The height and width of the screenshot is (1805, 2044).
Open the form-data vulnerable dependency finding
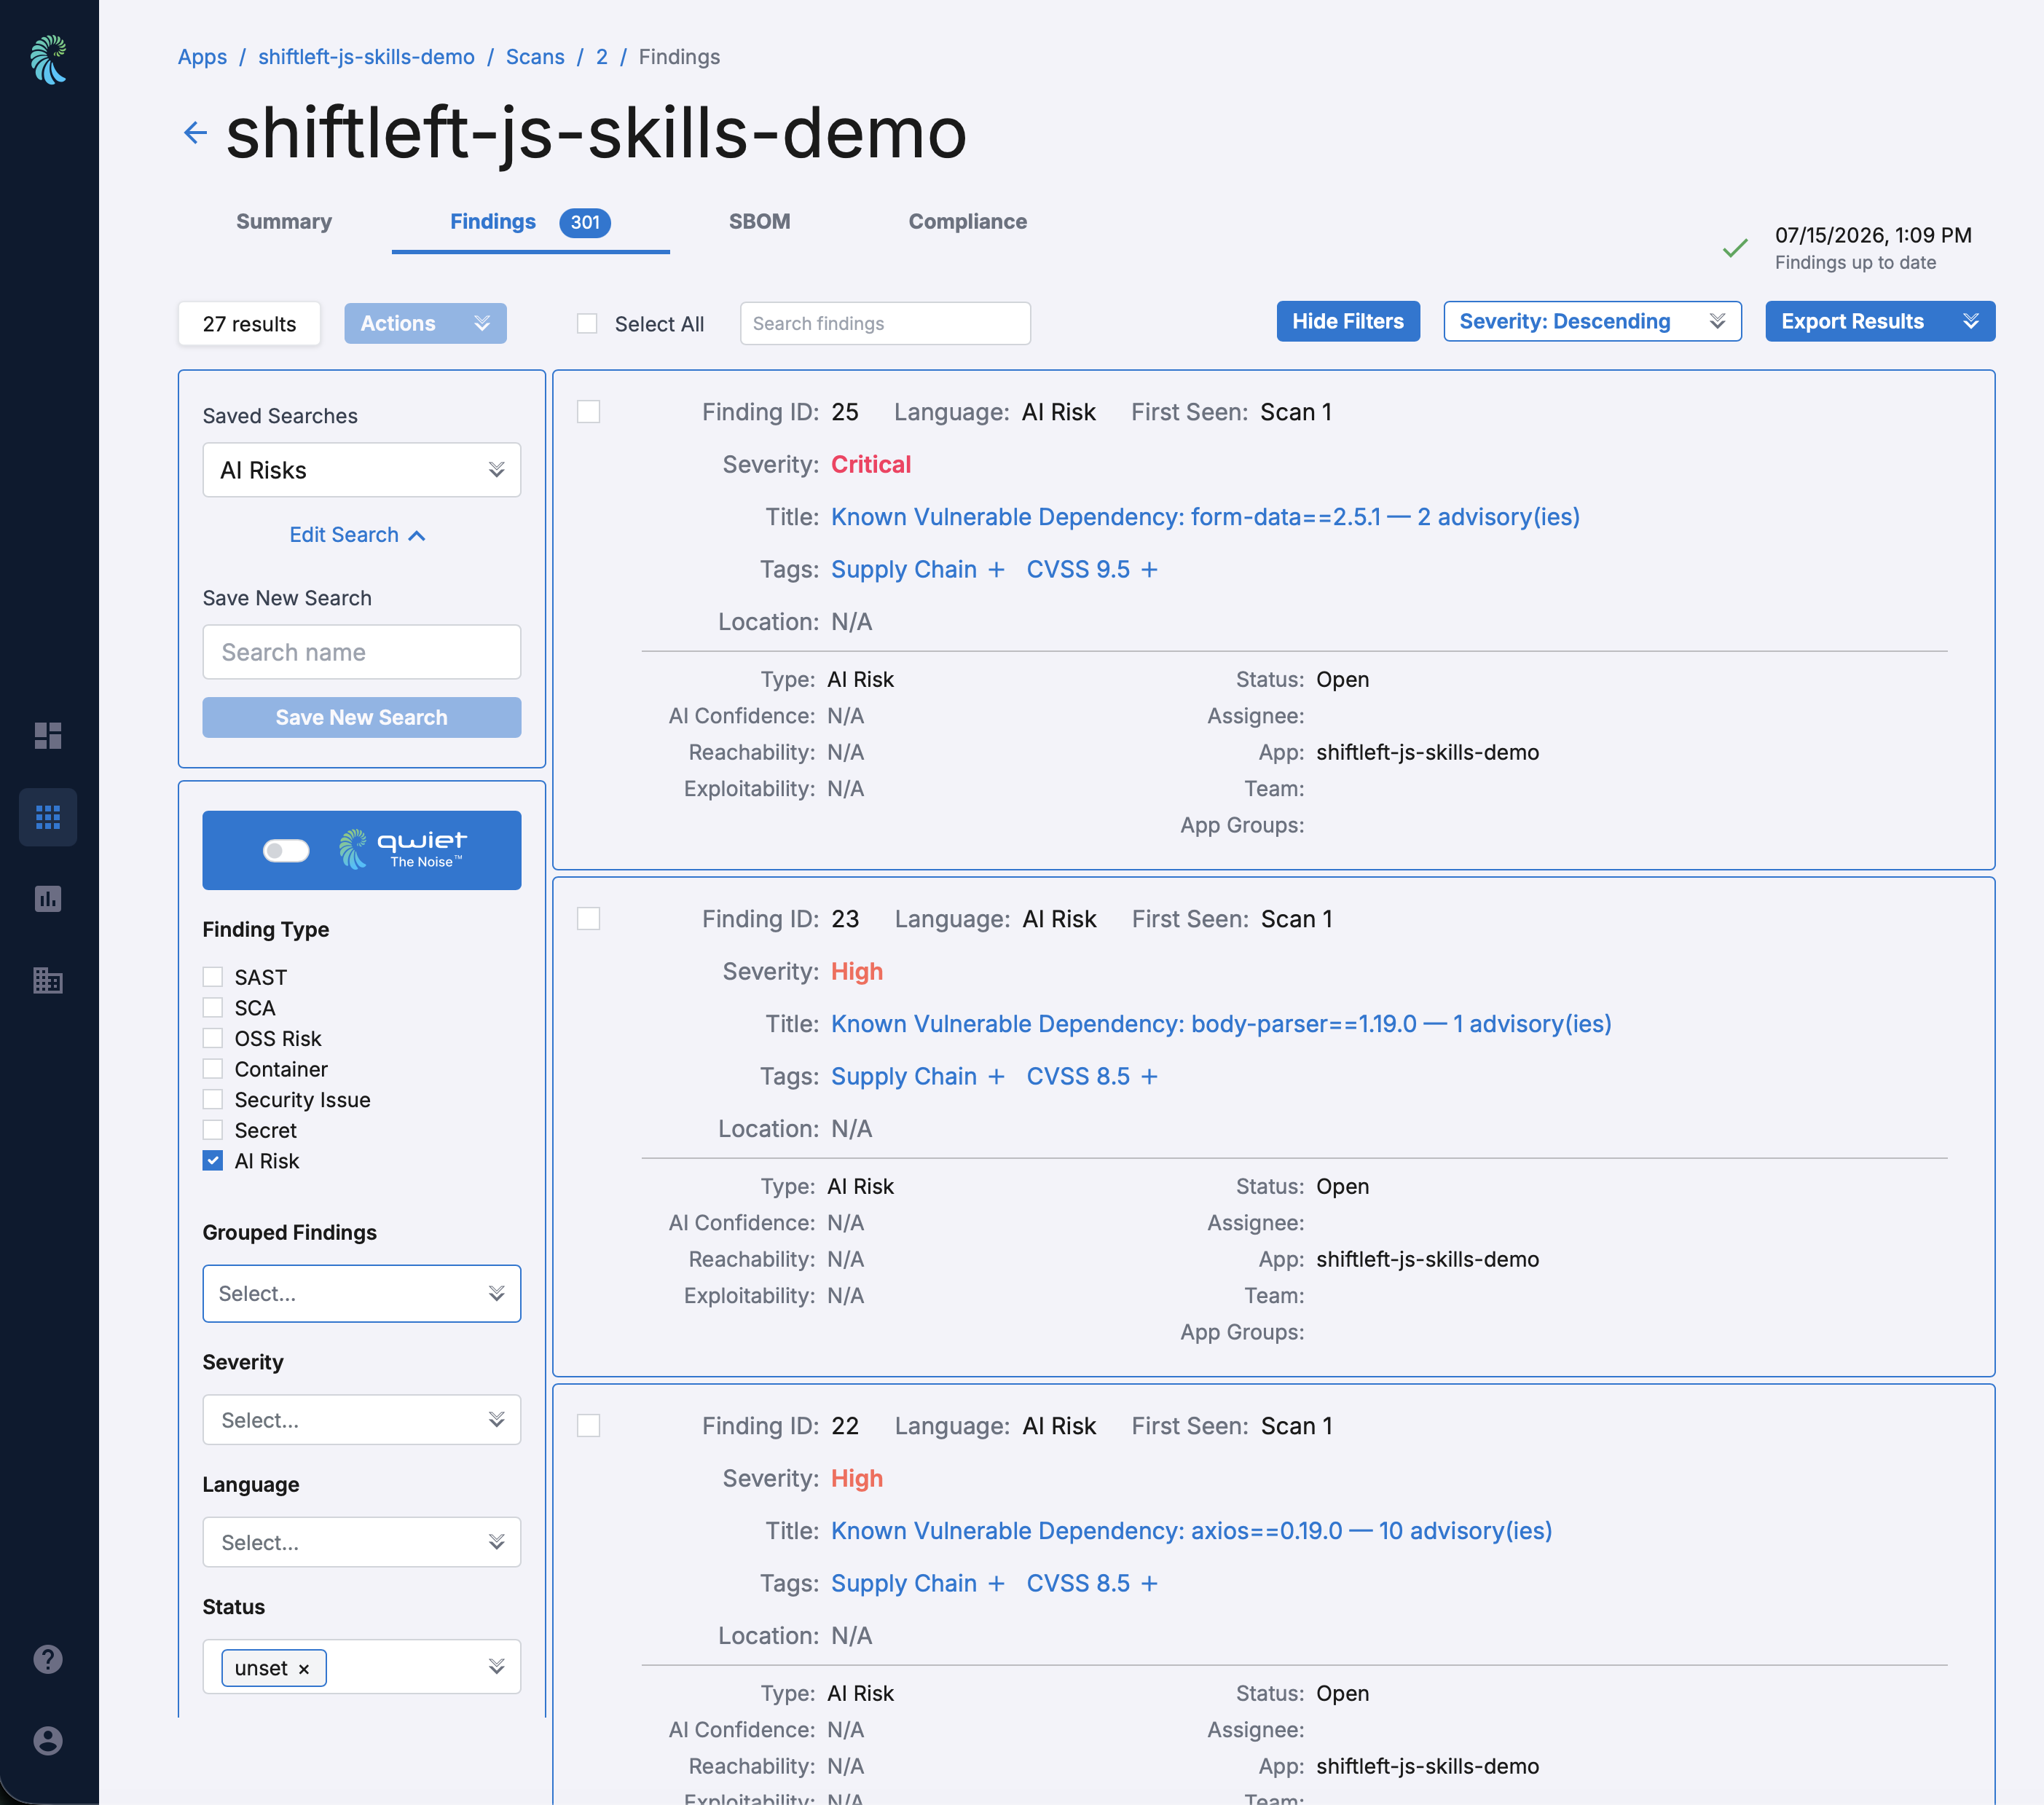click(x=1205, y=517)
